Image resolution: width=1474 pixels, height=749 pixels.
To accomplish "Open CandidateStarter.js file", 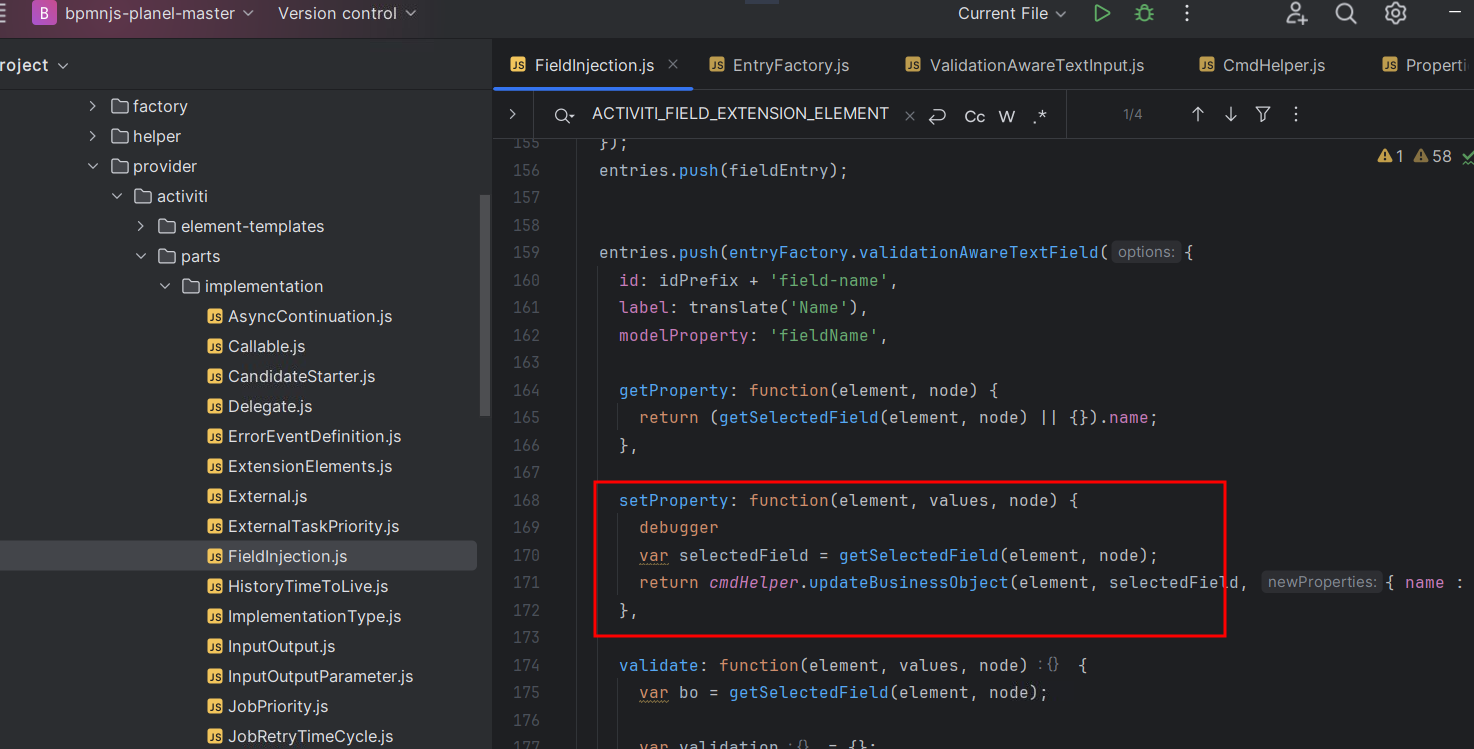I will coord(291,376).
